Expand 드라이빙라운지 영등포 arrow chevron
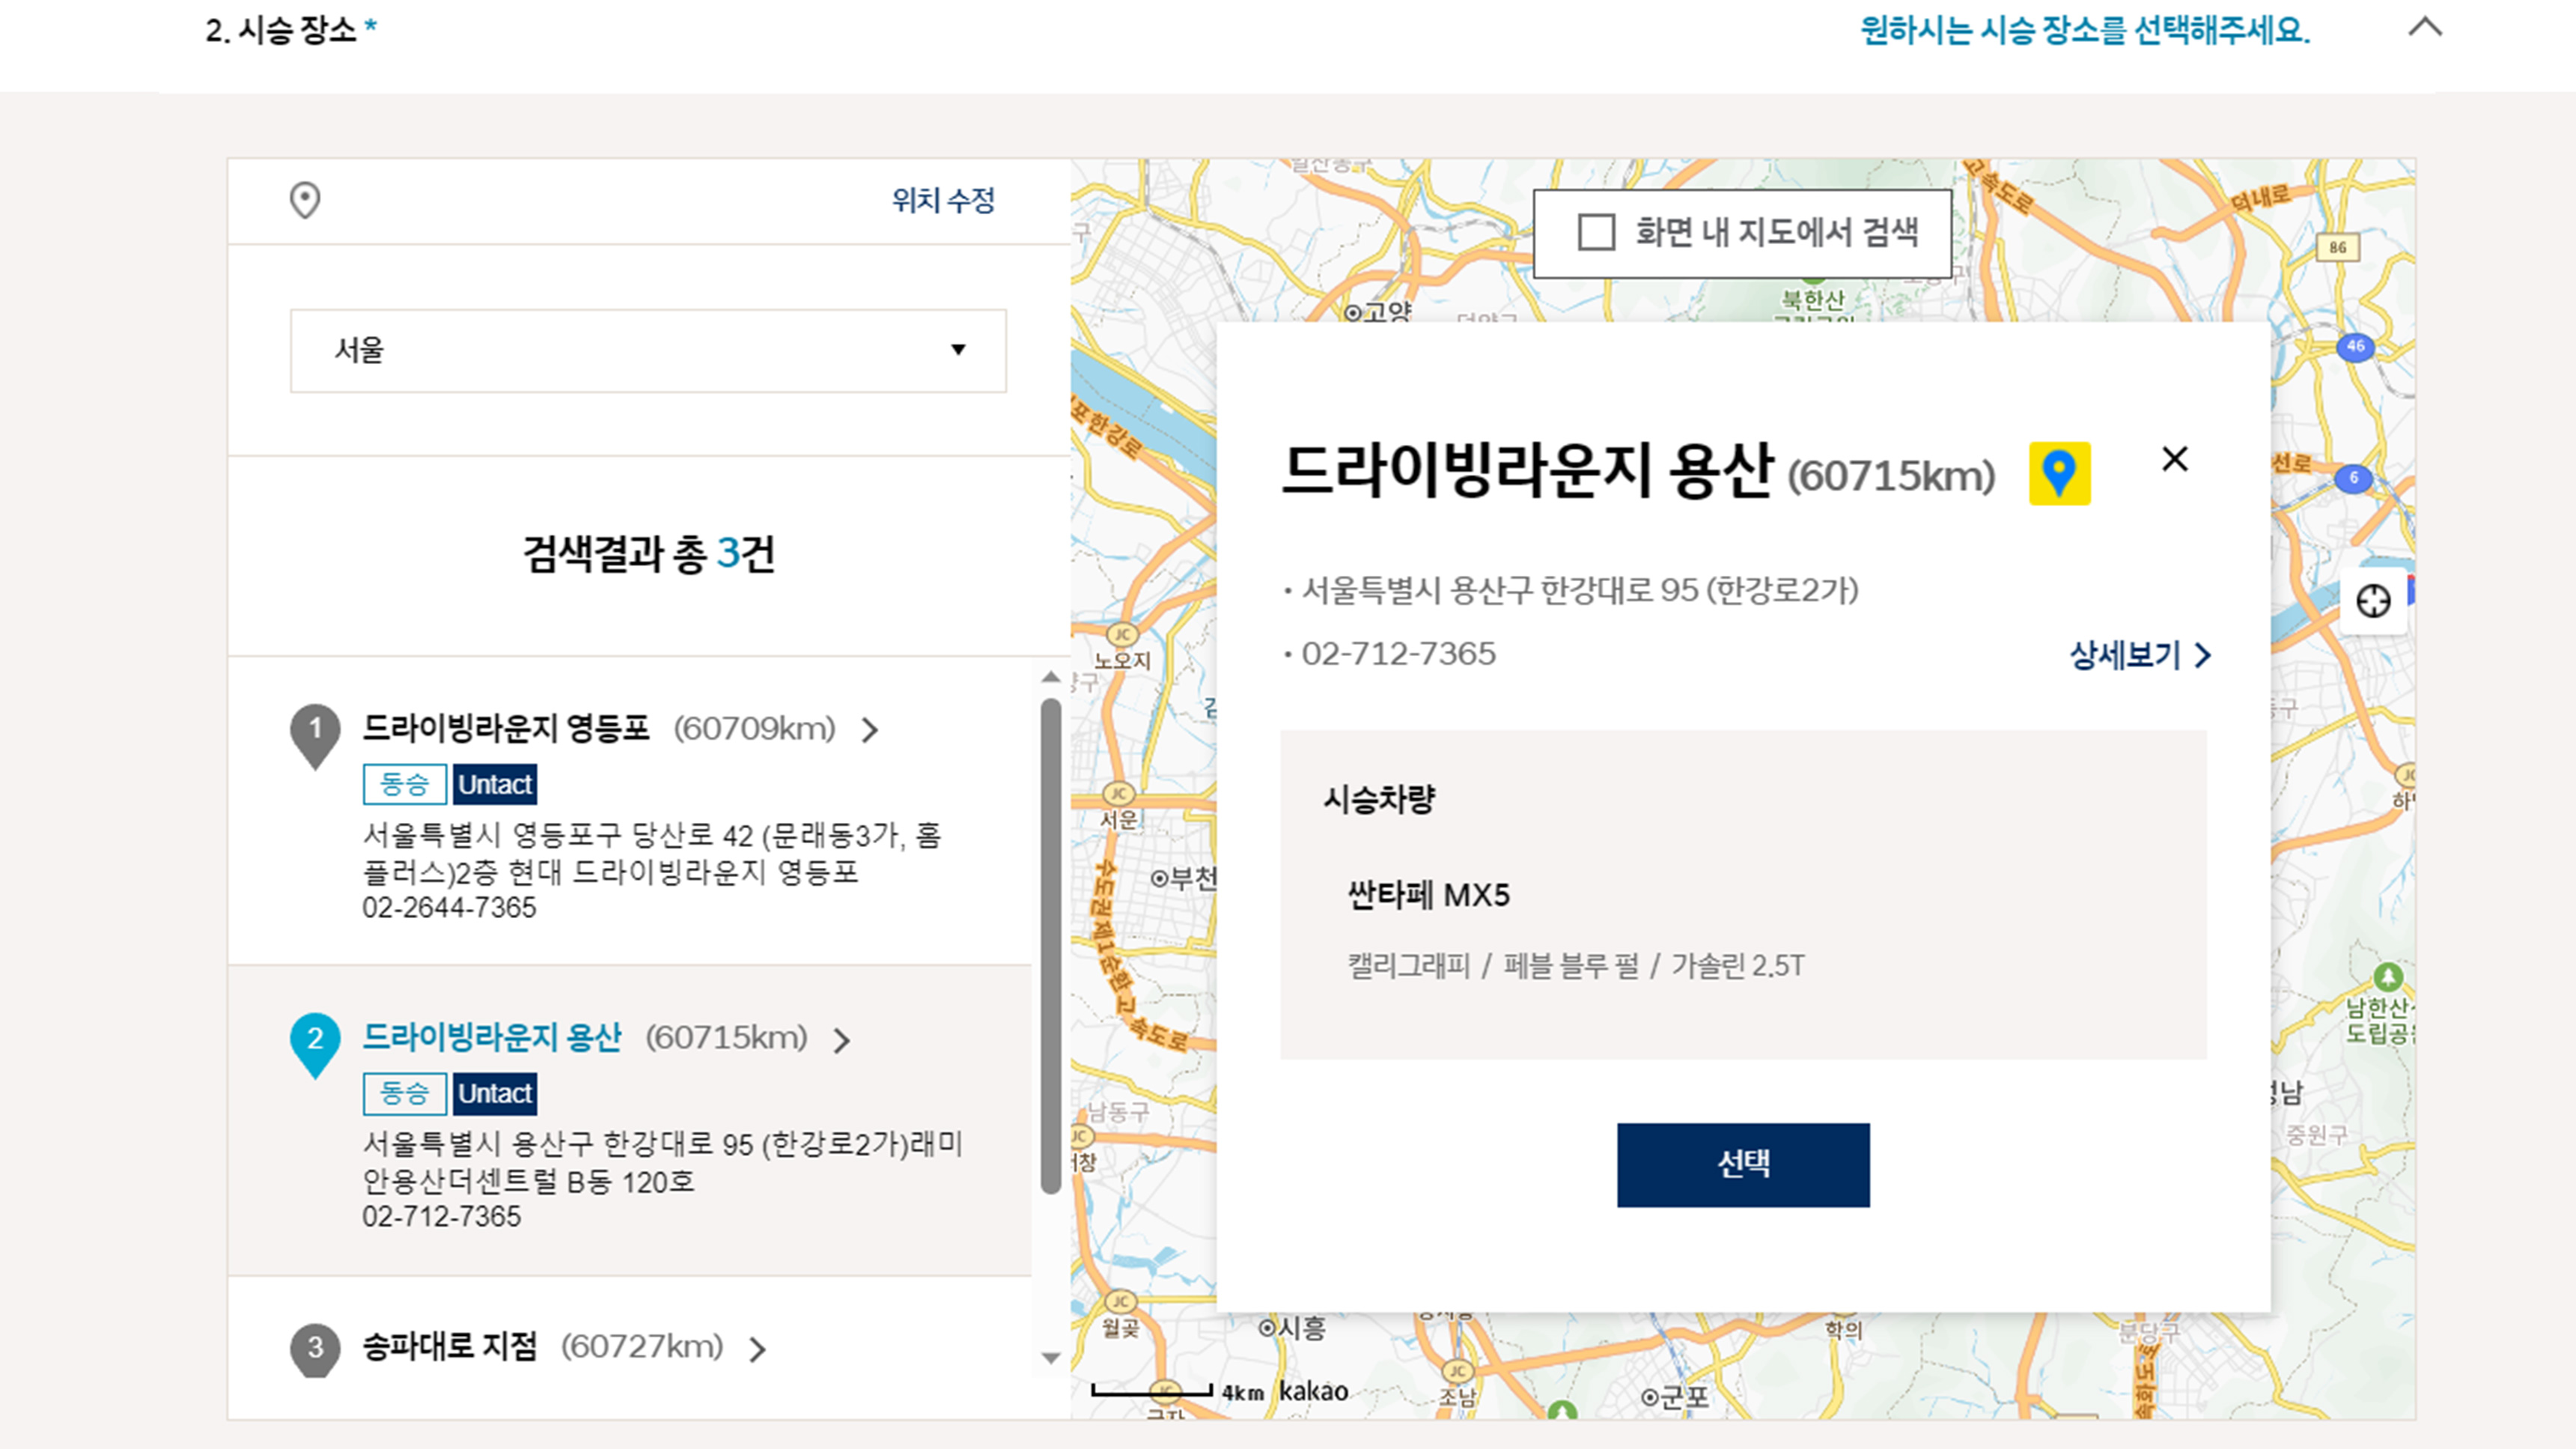Viewport: 2576px width, 1449px height. point(870,730)
